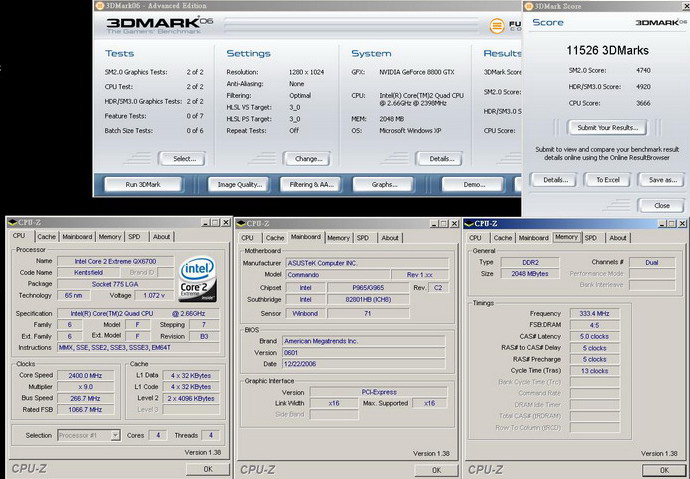
Task: Open SPD tab in the rightmost CPU-Z window
Action: click(591, 237)
